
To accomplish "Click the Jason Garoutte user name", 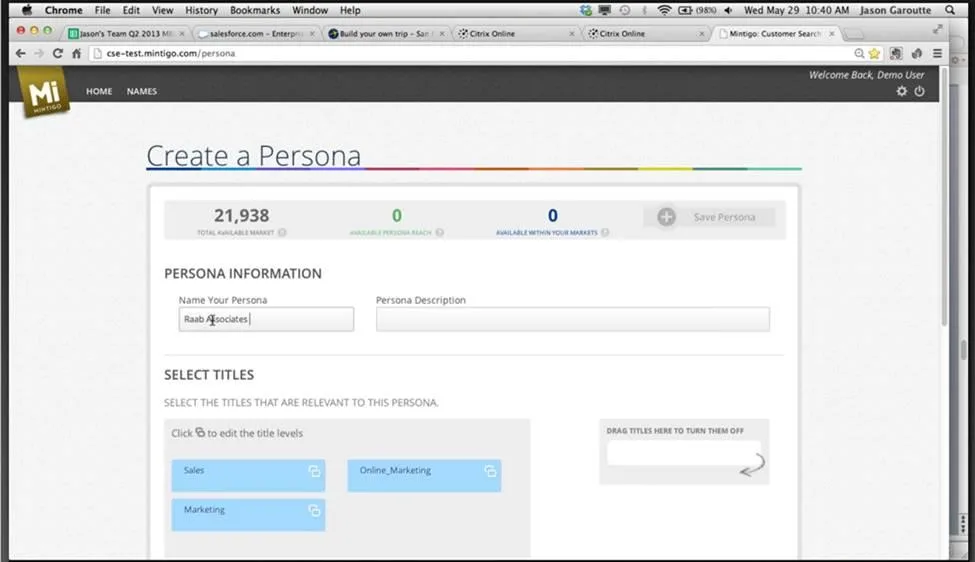I will 895,10.
